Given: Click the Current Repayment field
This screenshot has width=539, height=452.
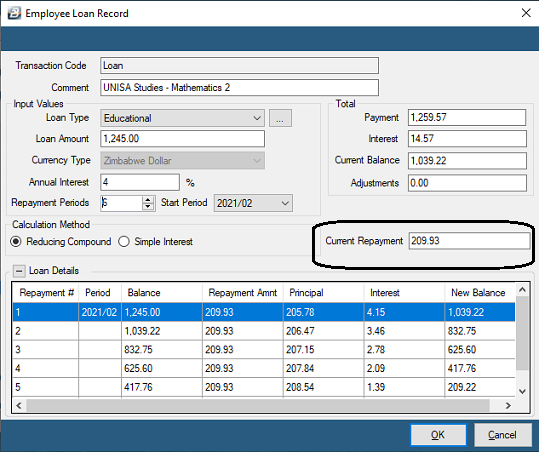Looking at the screenshot, I should (x=469, y=241).
